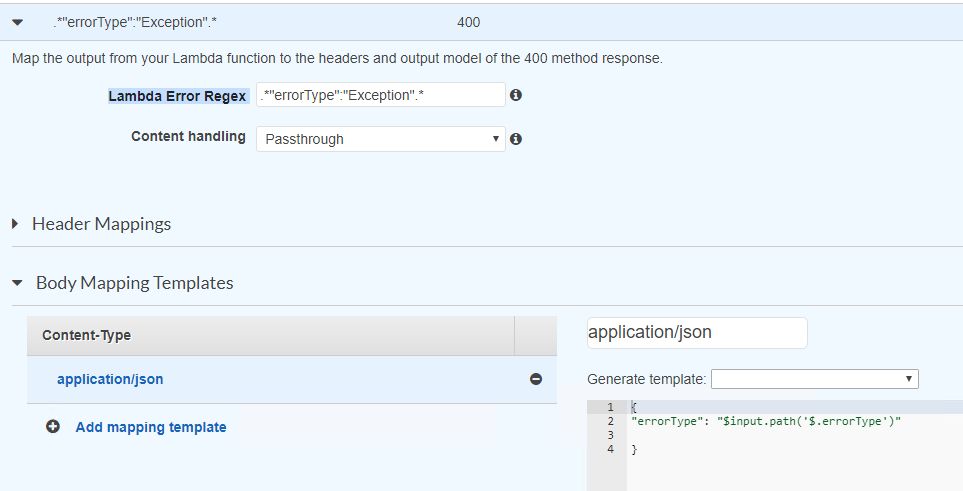The height and width of the screenshot is (491, 963).
Task: Click info icon beside Lambda Error Regex
Action: [516, 95]
